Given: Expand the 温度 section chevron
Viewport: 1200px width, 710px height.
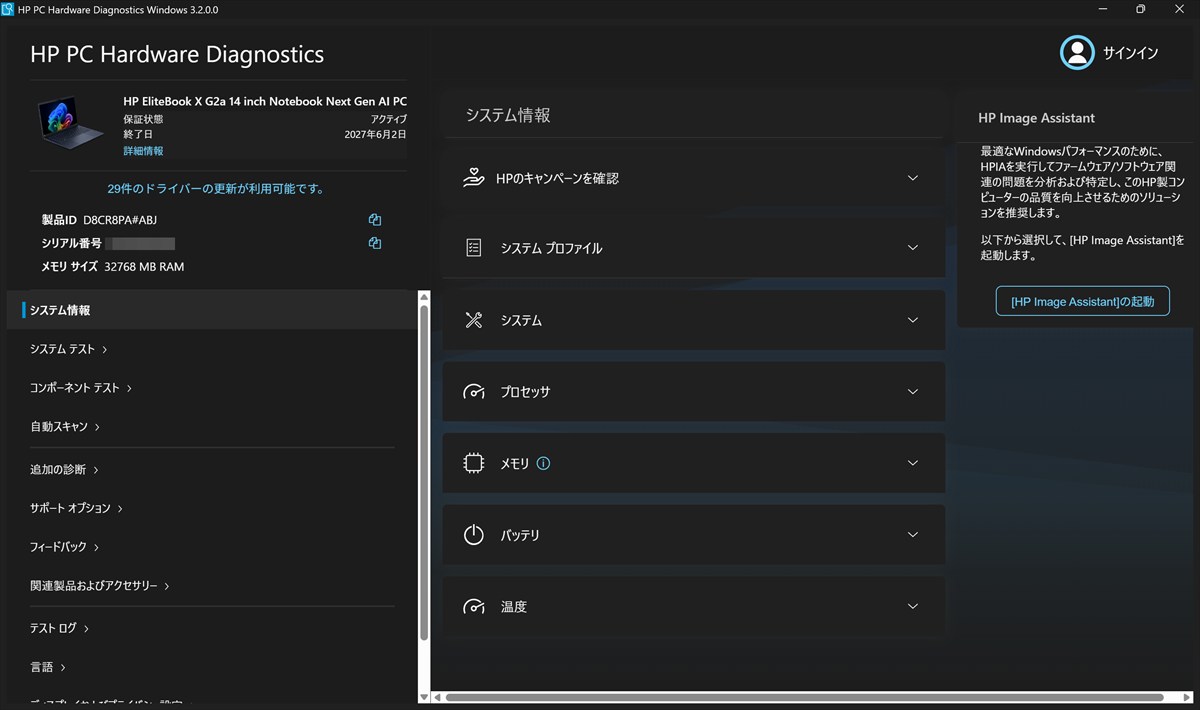Looking at the screenshot, I should tap(912, 607).
